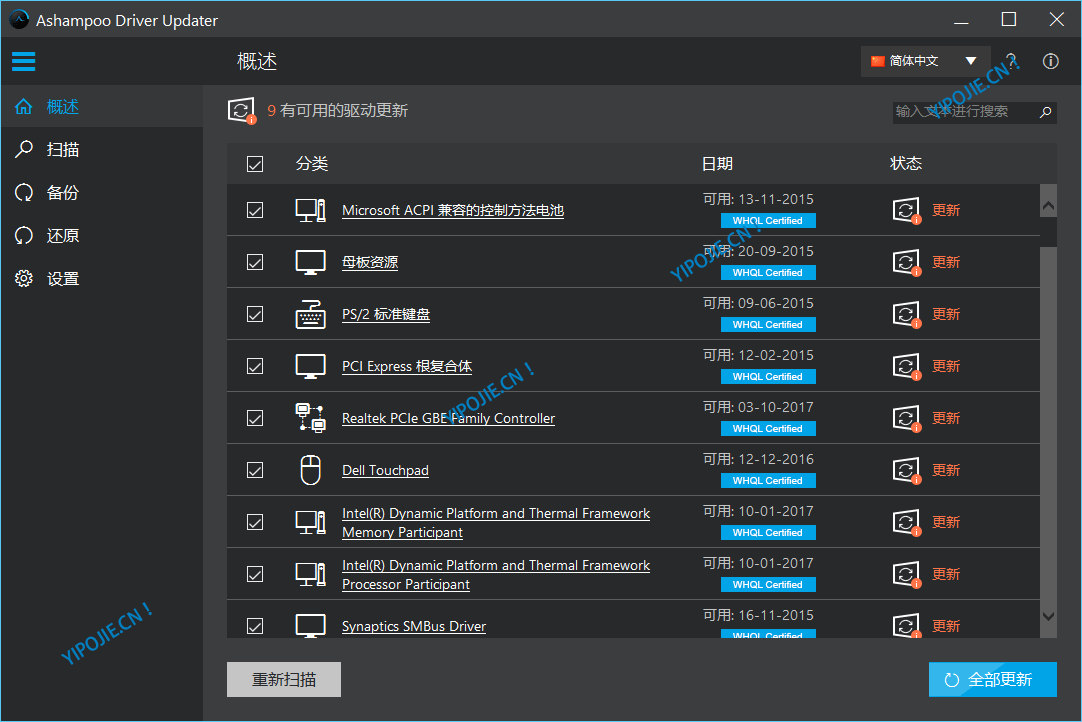
Task: Select the 备份 (backup) sidebar icon
Action: pyautogui.click(x=23, y=192)
